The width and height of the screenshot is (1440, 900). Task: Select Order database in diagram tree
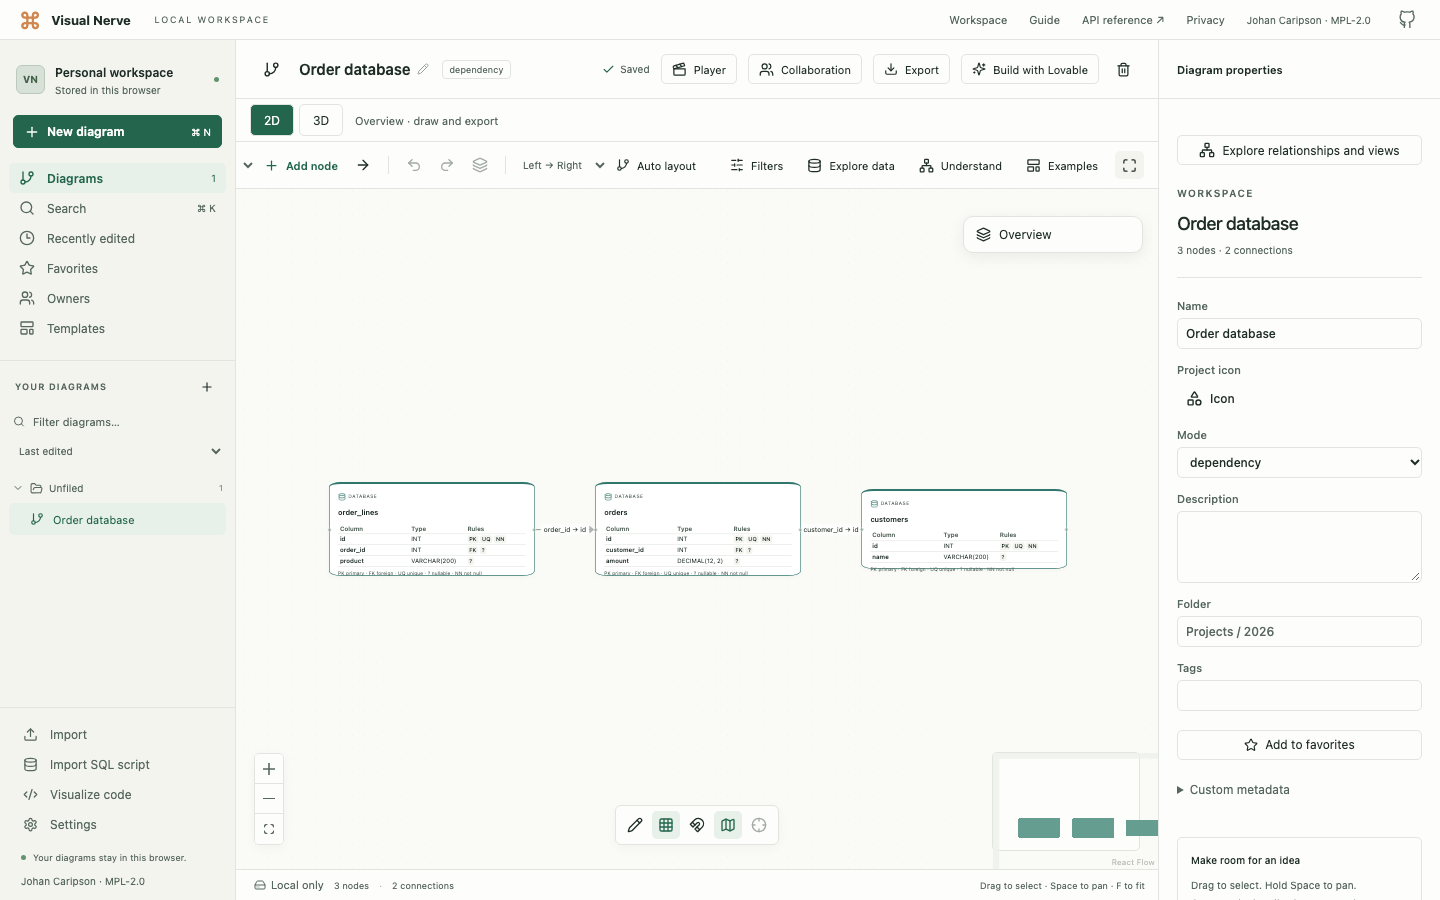pyautogui.click(x=117, y=520)
